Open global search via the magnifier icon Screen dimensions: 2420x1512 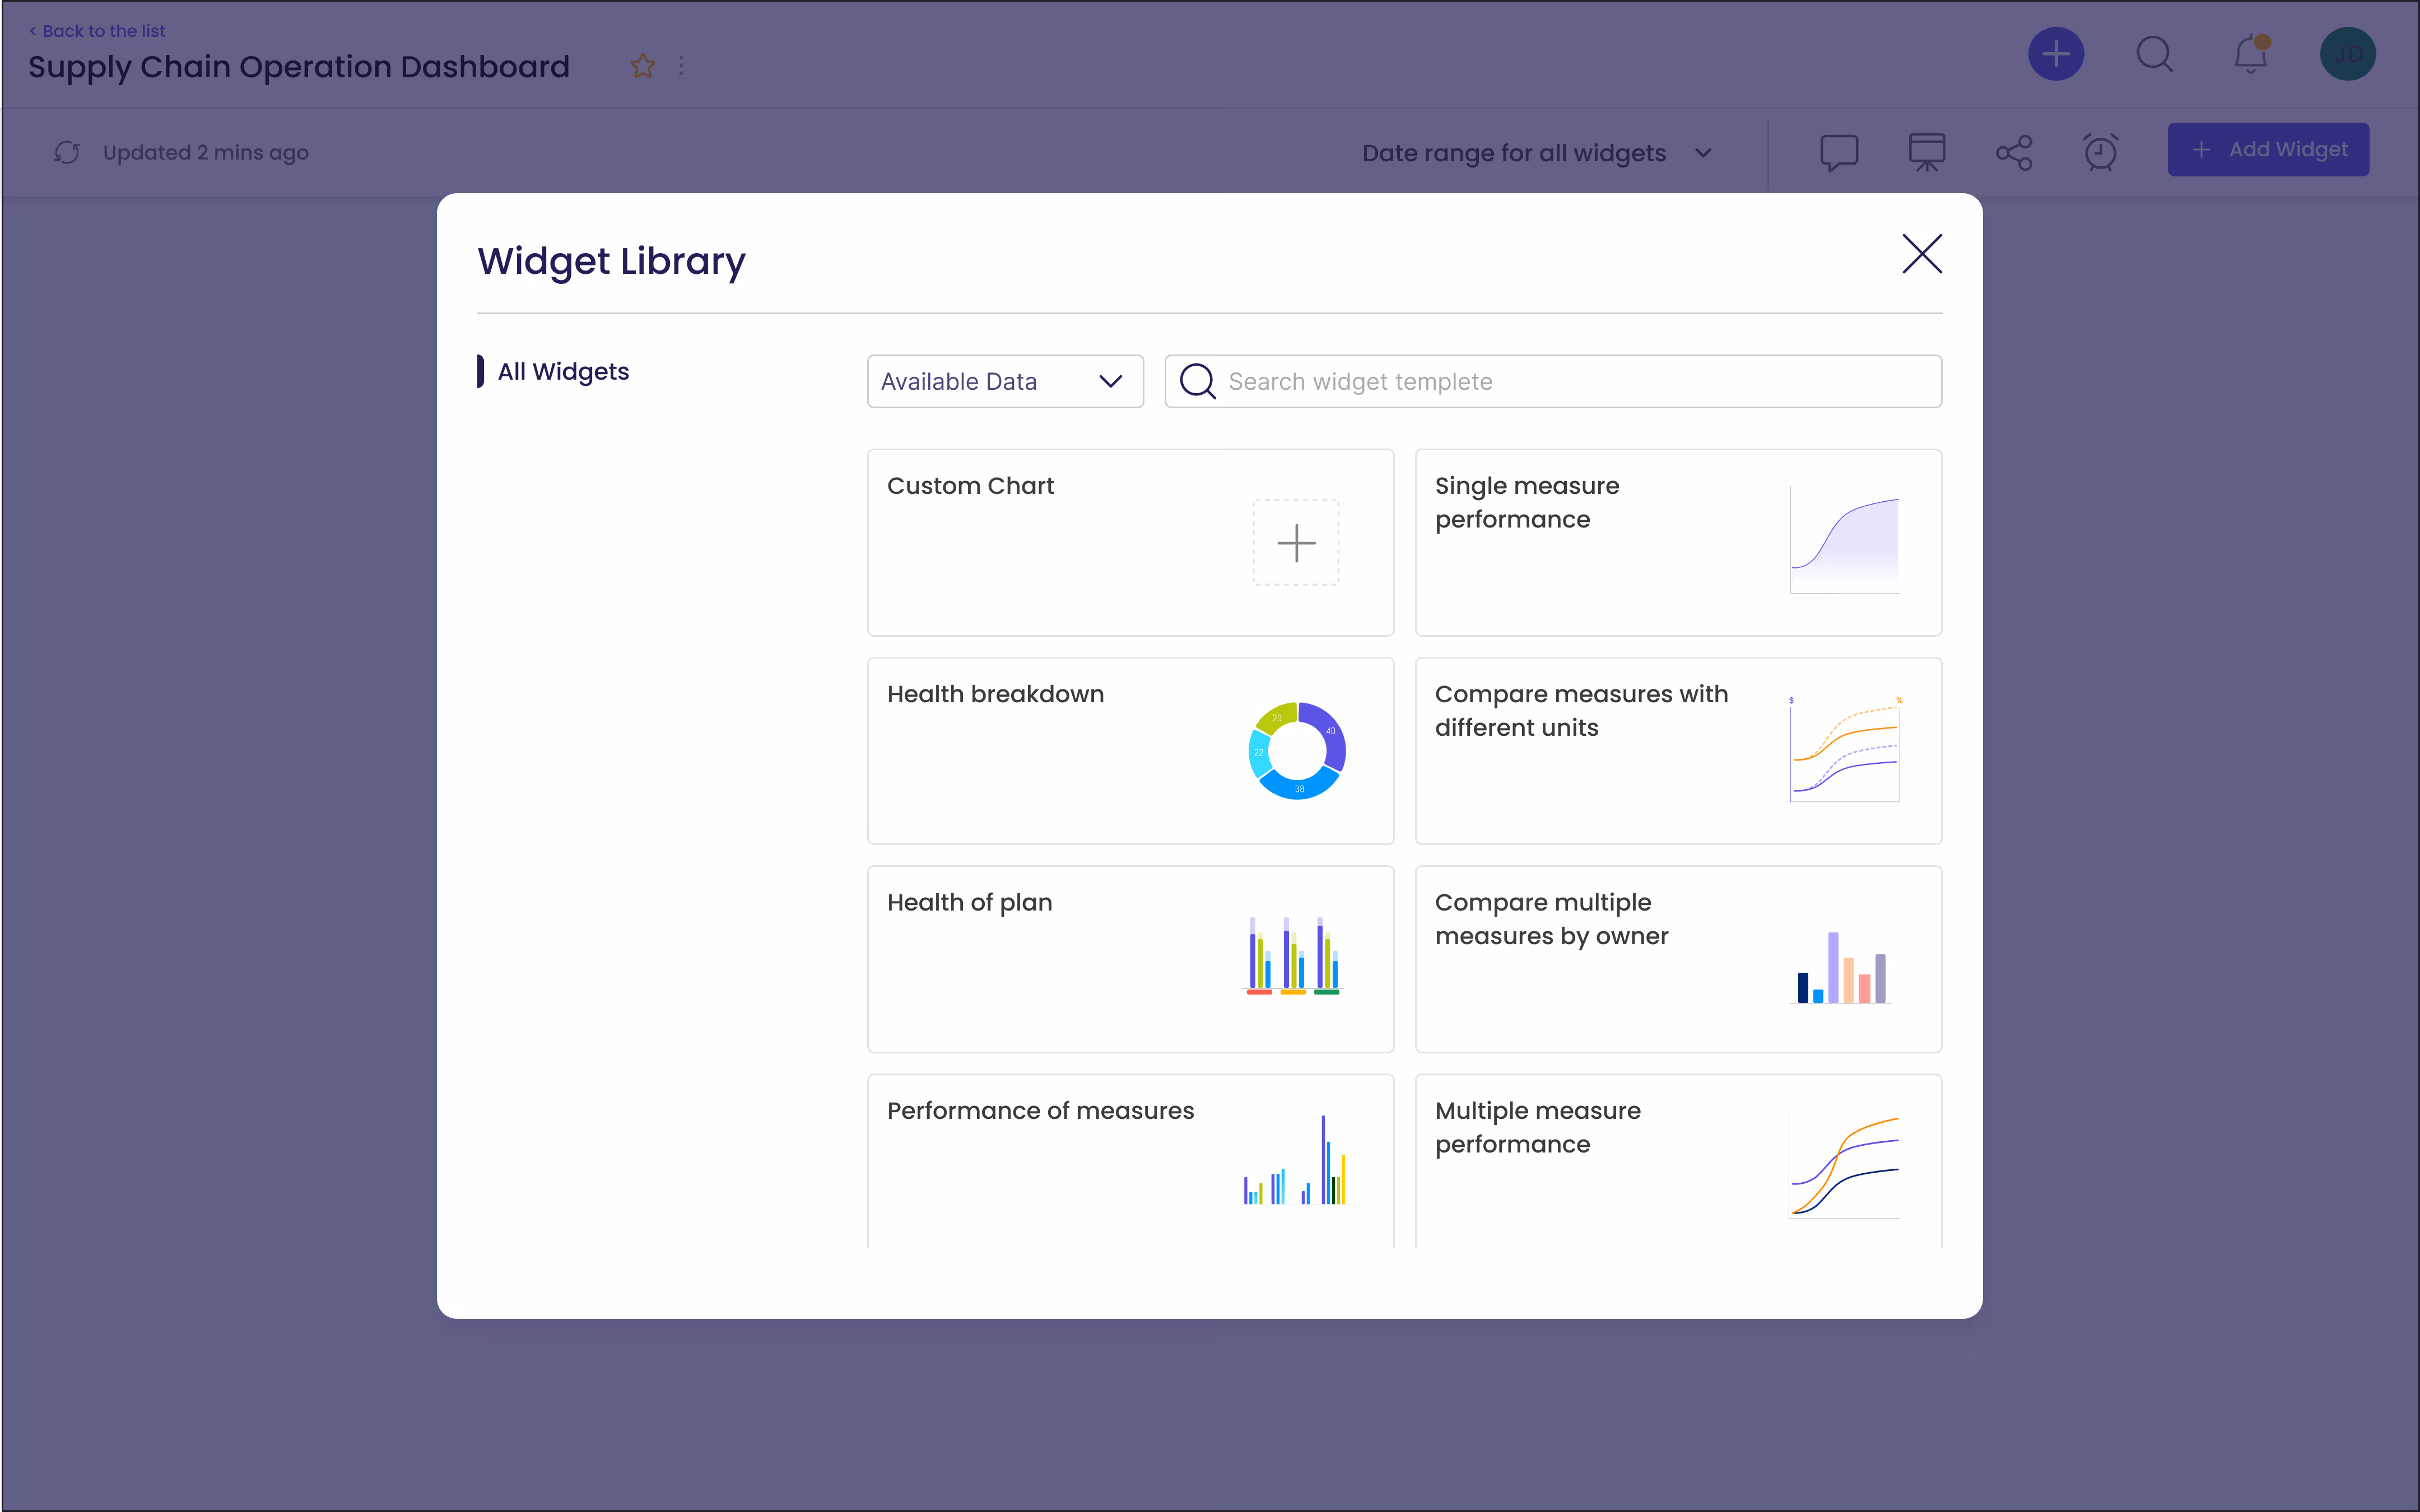(2155, 55)
